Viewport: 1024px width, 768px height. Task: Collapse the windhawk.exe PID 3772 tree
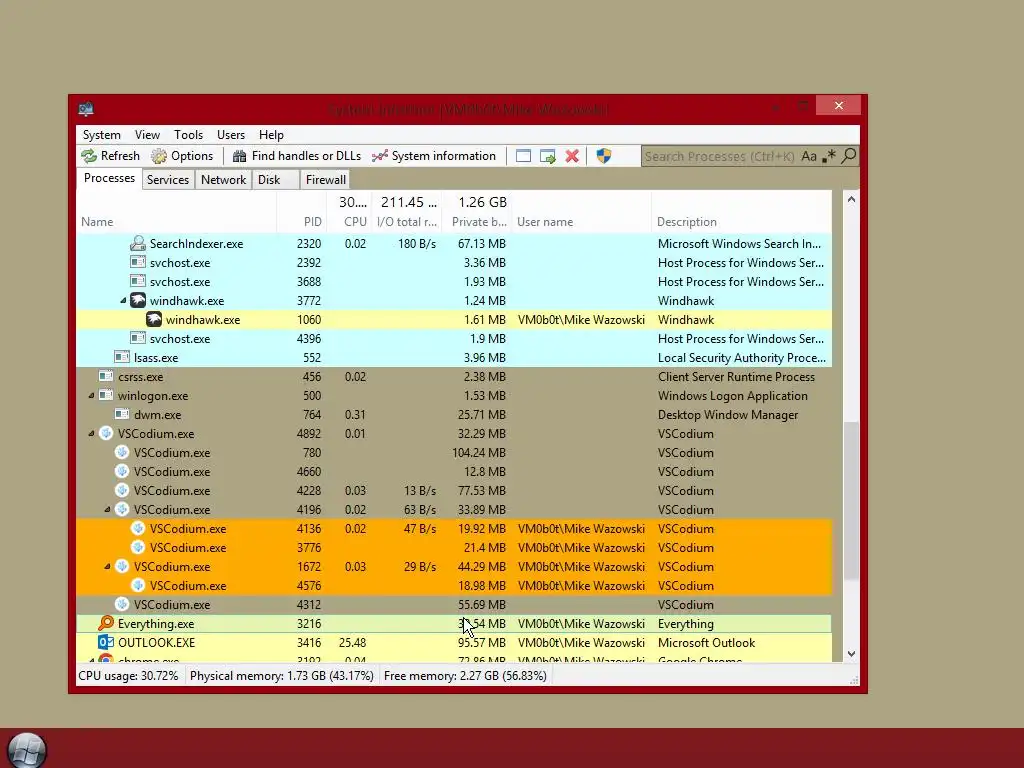click(123, 300)
